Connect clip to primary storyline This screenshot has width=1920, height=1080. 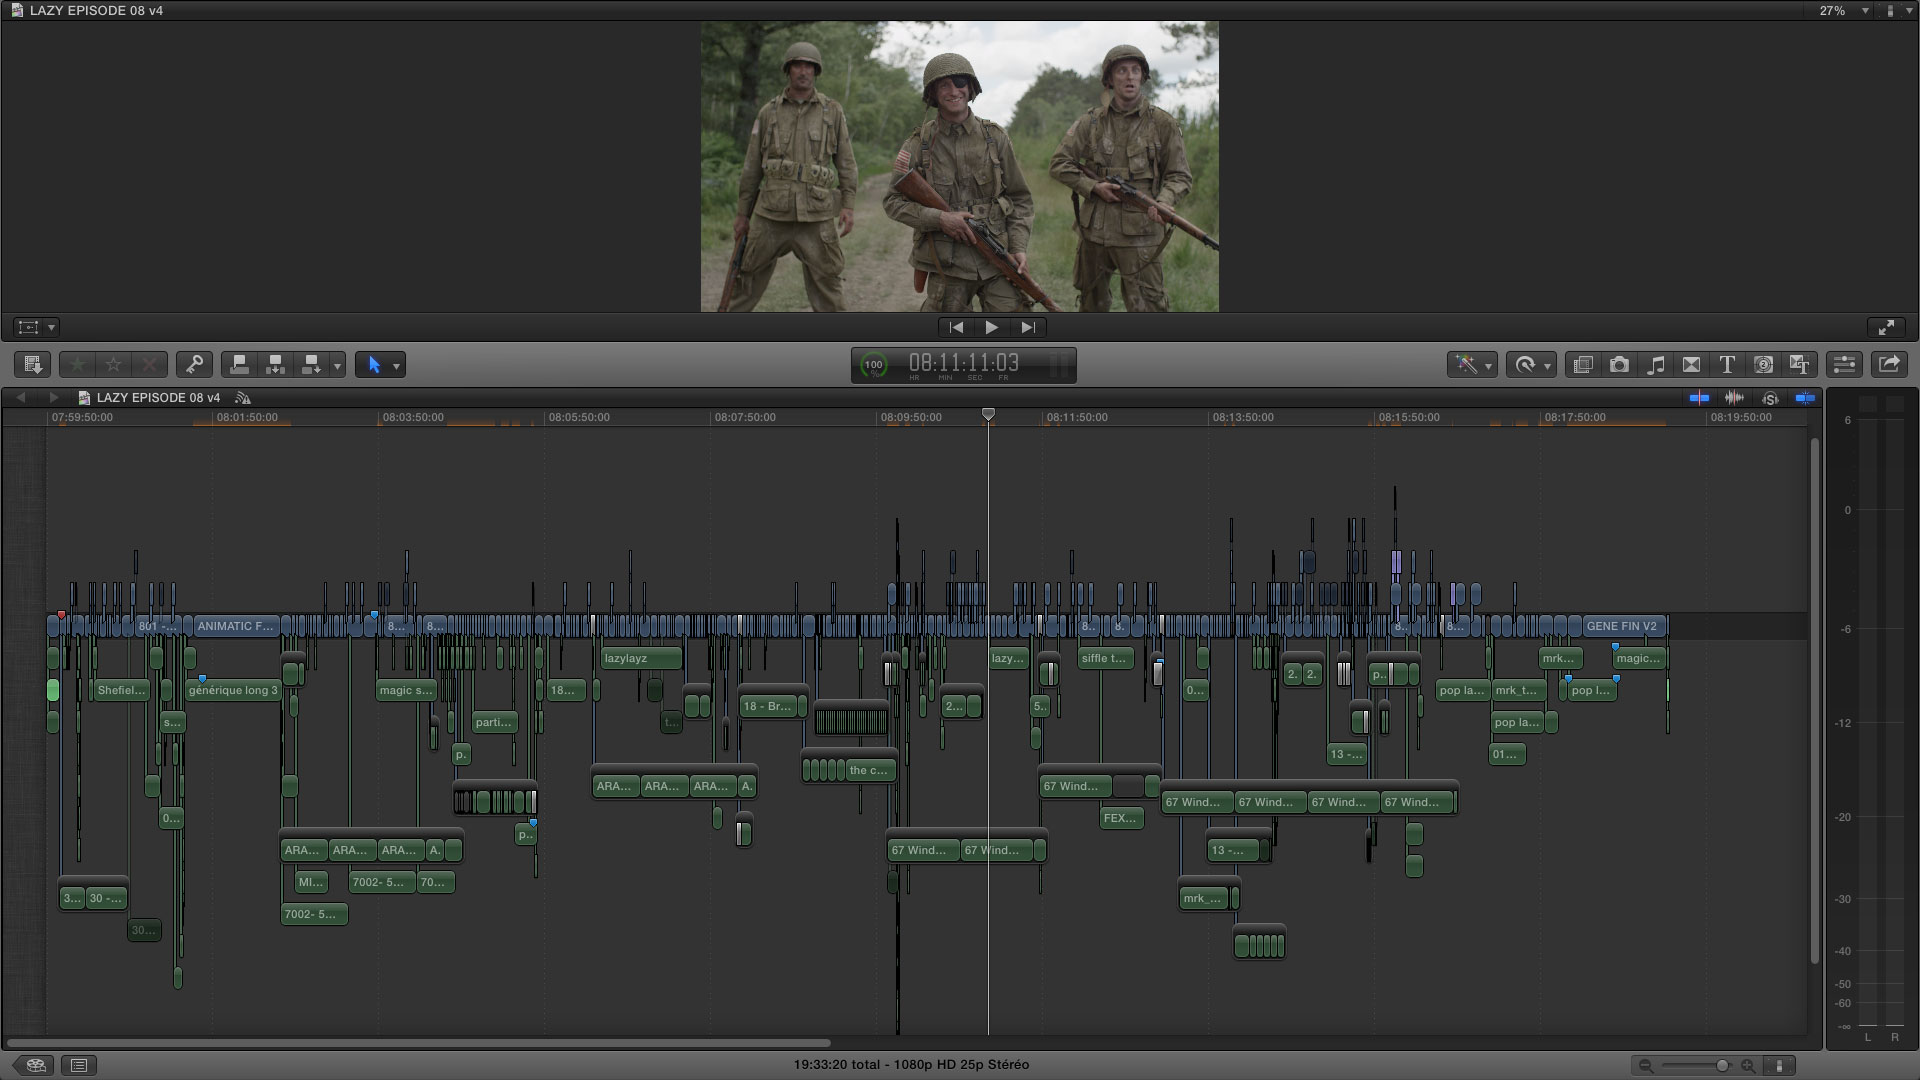(x=239, y=365)
